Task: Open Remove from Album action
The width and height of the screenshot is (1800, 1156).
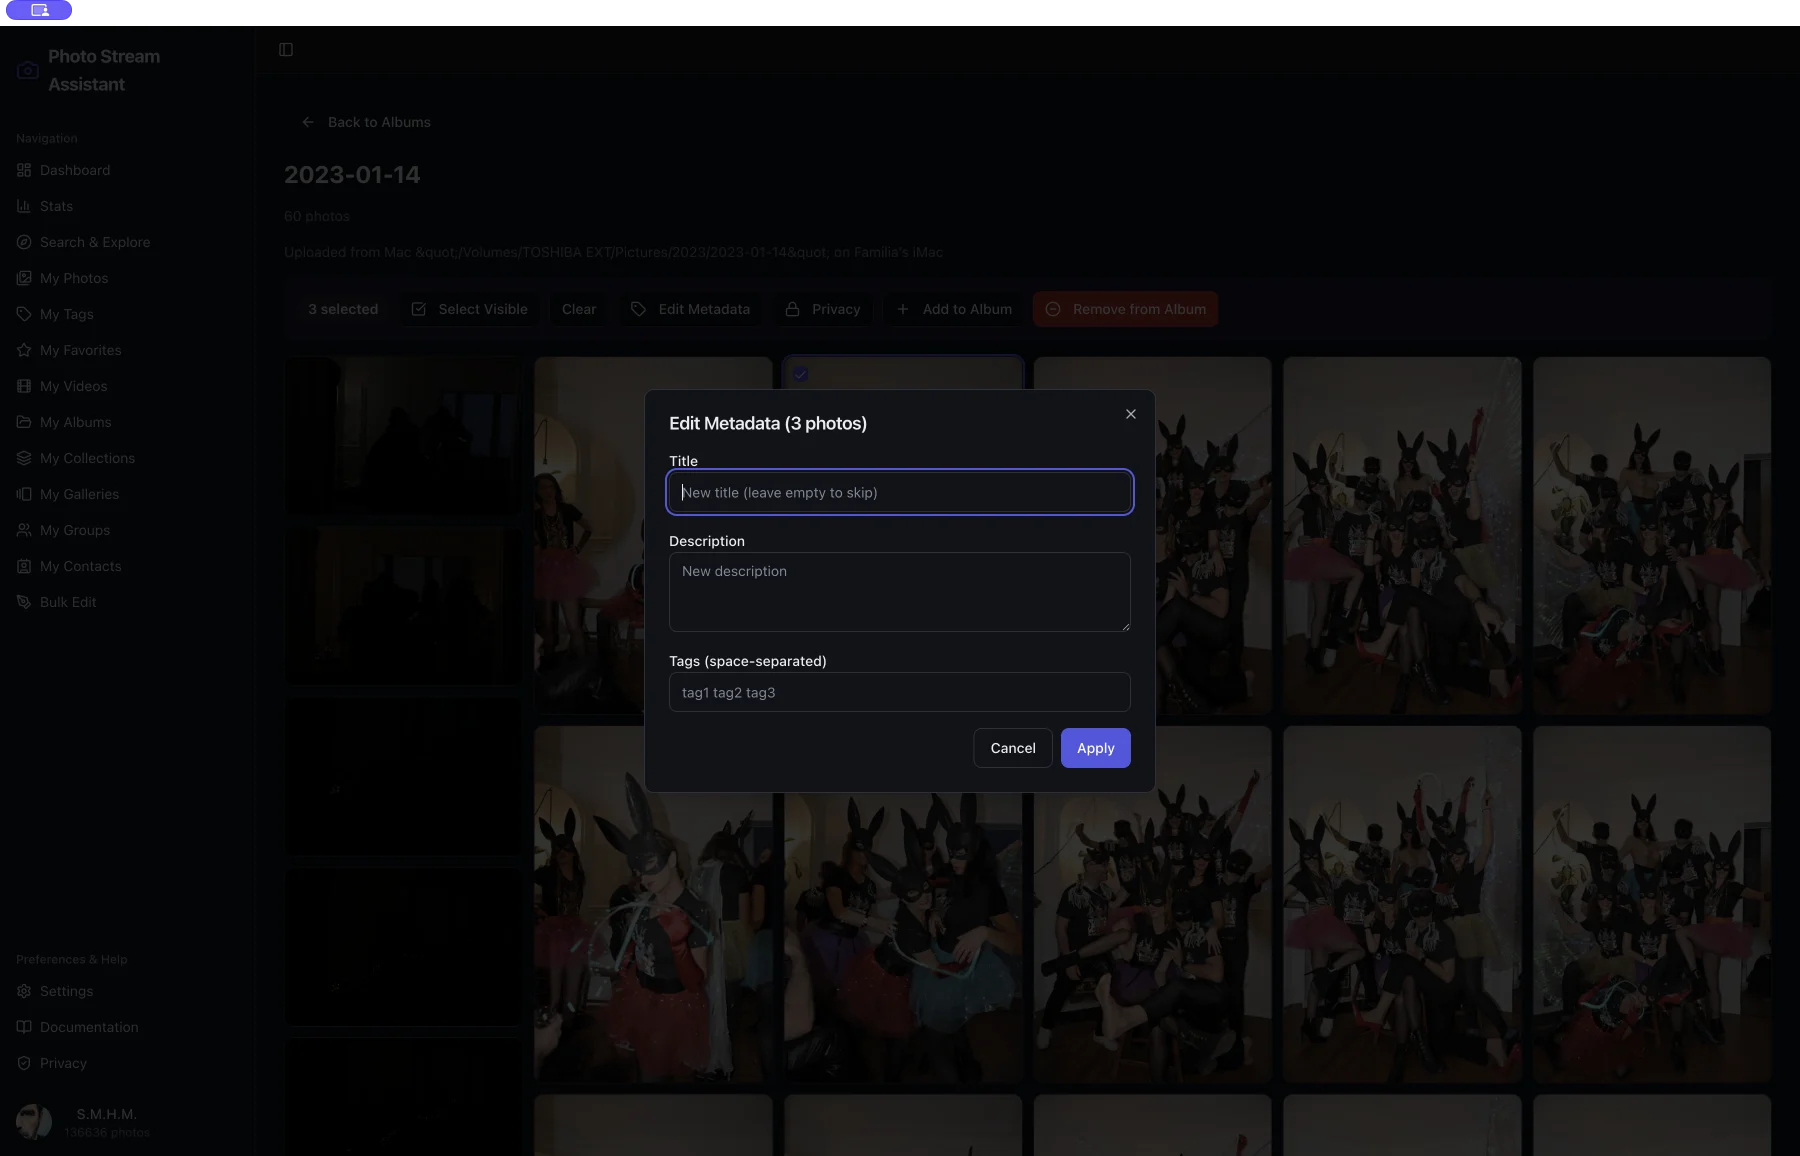Action: (1125, 309)
